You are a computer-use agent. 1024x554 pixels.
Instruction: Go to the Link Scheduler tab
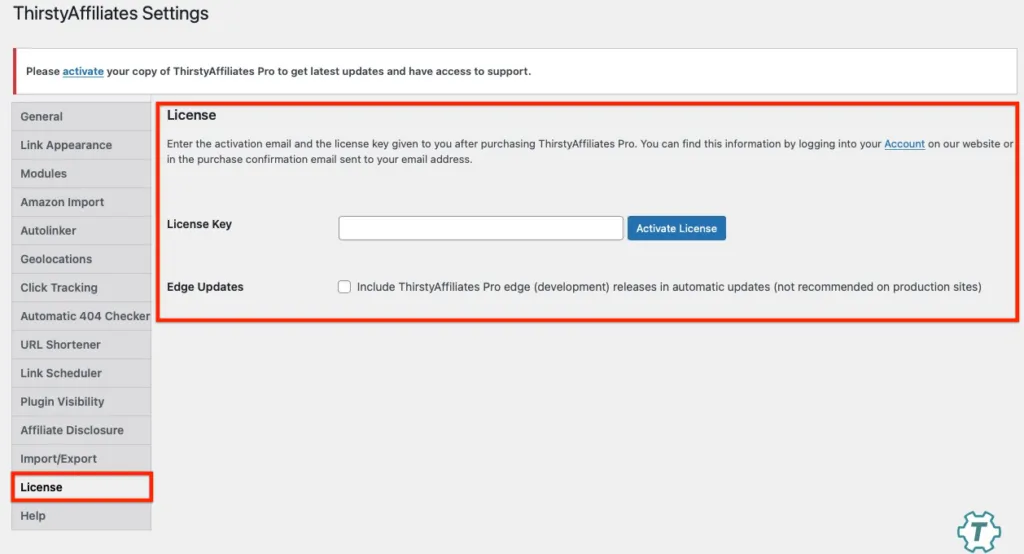pos(61,373)
